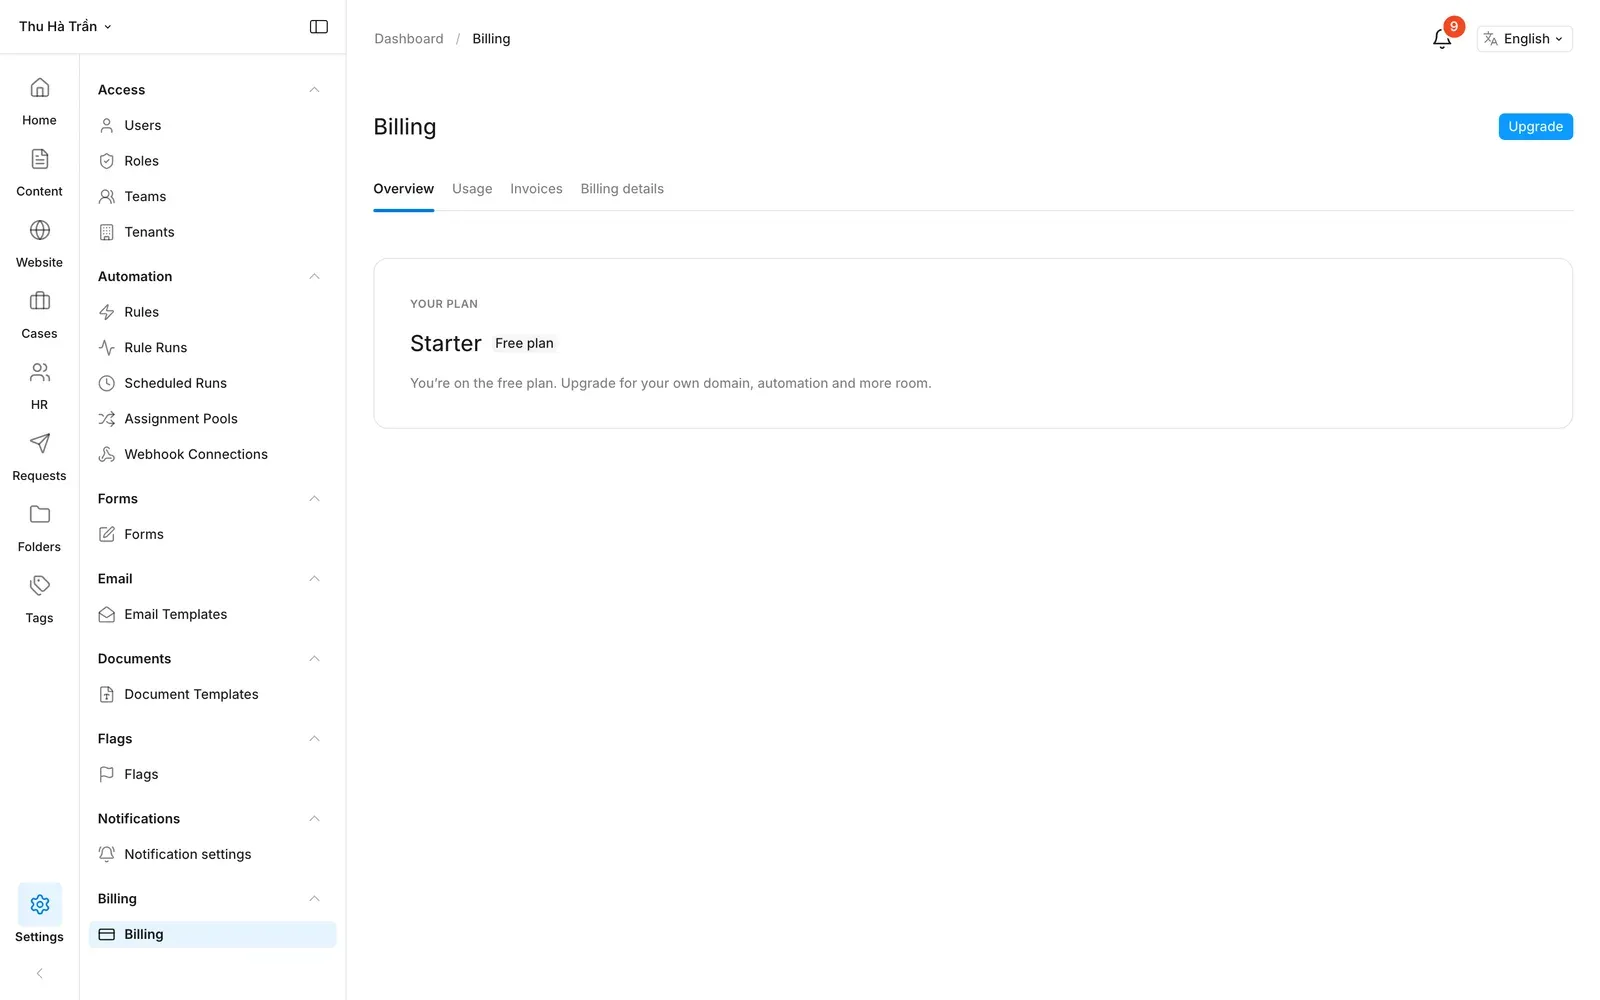Screen dimensions: 1600x1000
Task: Switch to the Invoices tab
Action: click(x=536, y=189)
